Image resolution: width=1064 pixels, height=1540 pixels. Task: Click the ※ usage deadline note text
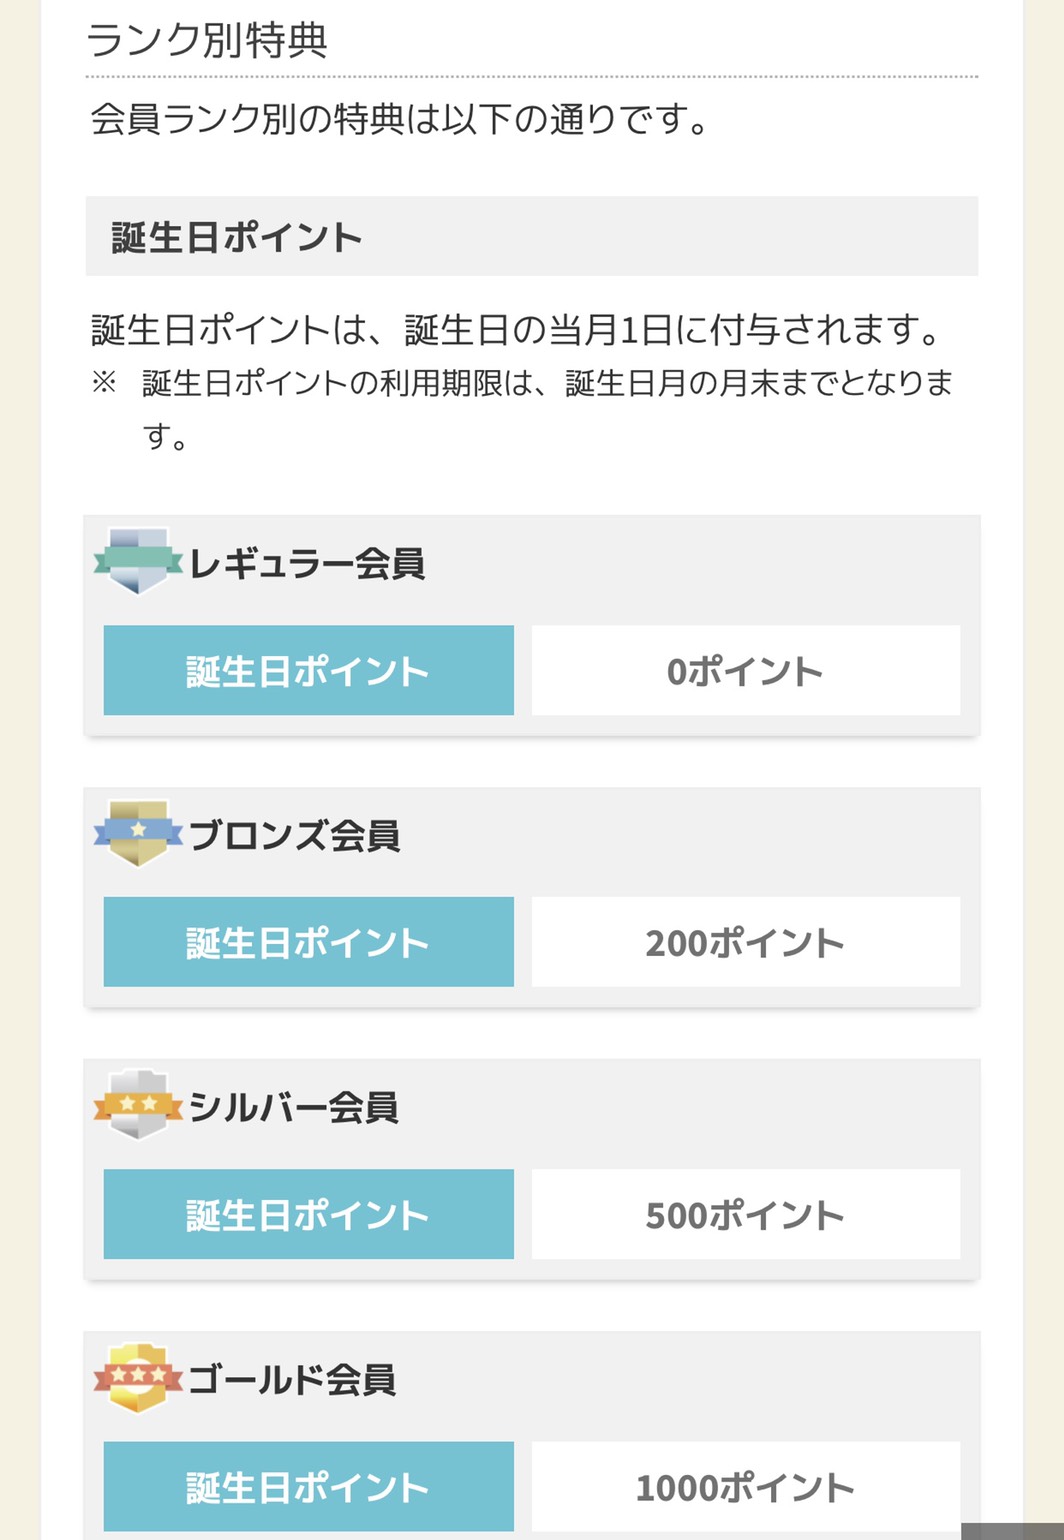click(x=522, y=409)
